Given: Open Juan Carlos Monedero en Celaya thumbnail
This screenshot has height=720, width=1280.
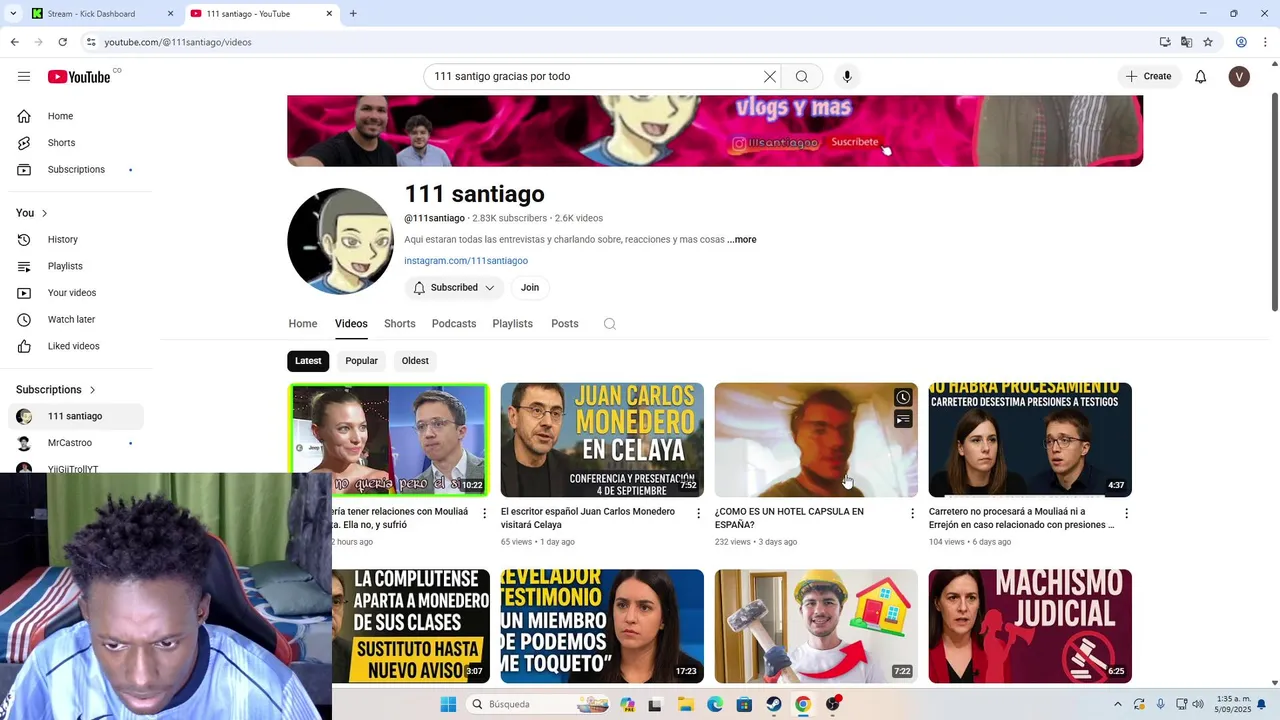Looking at the screenshot, I should [602, 440].
